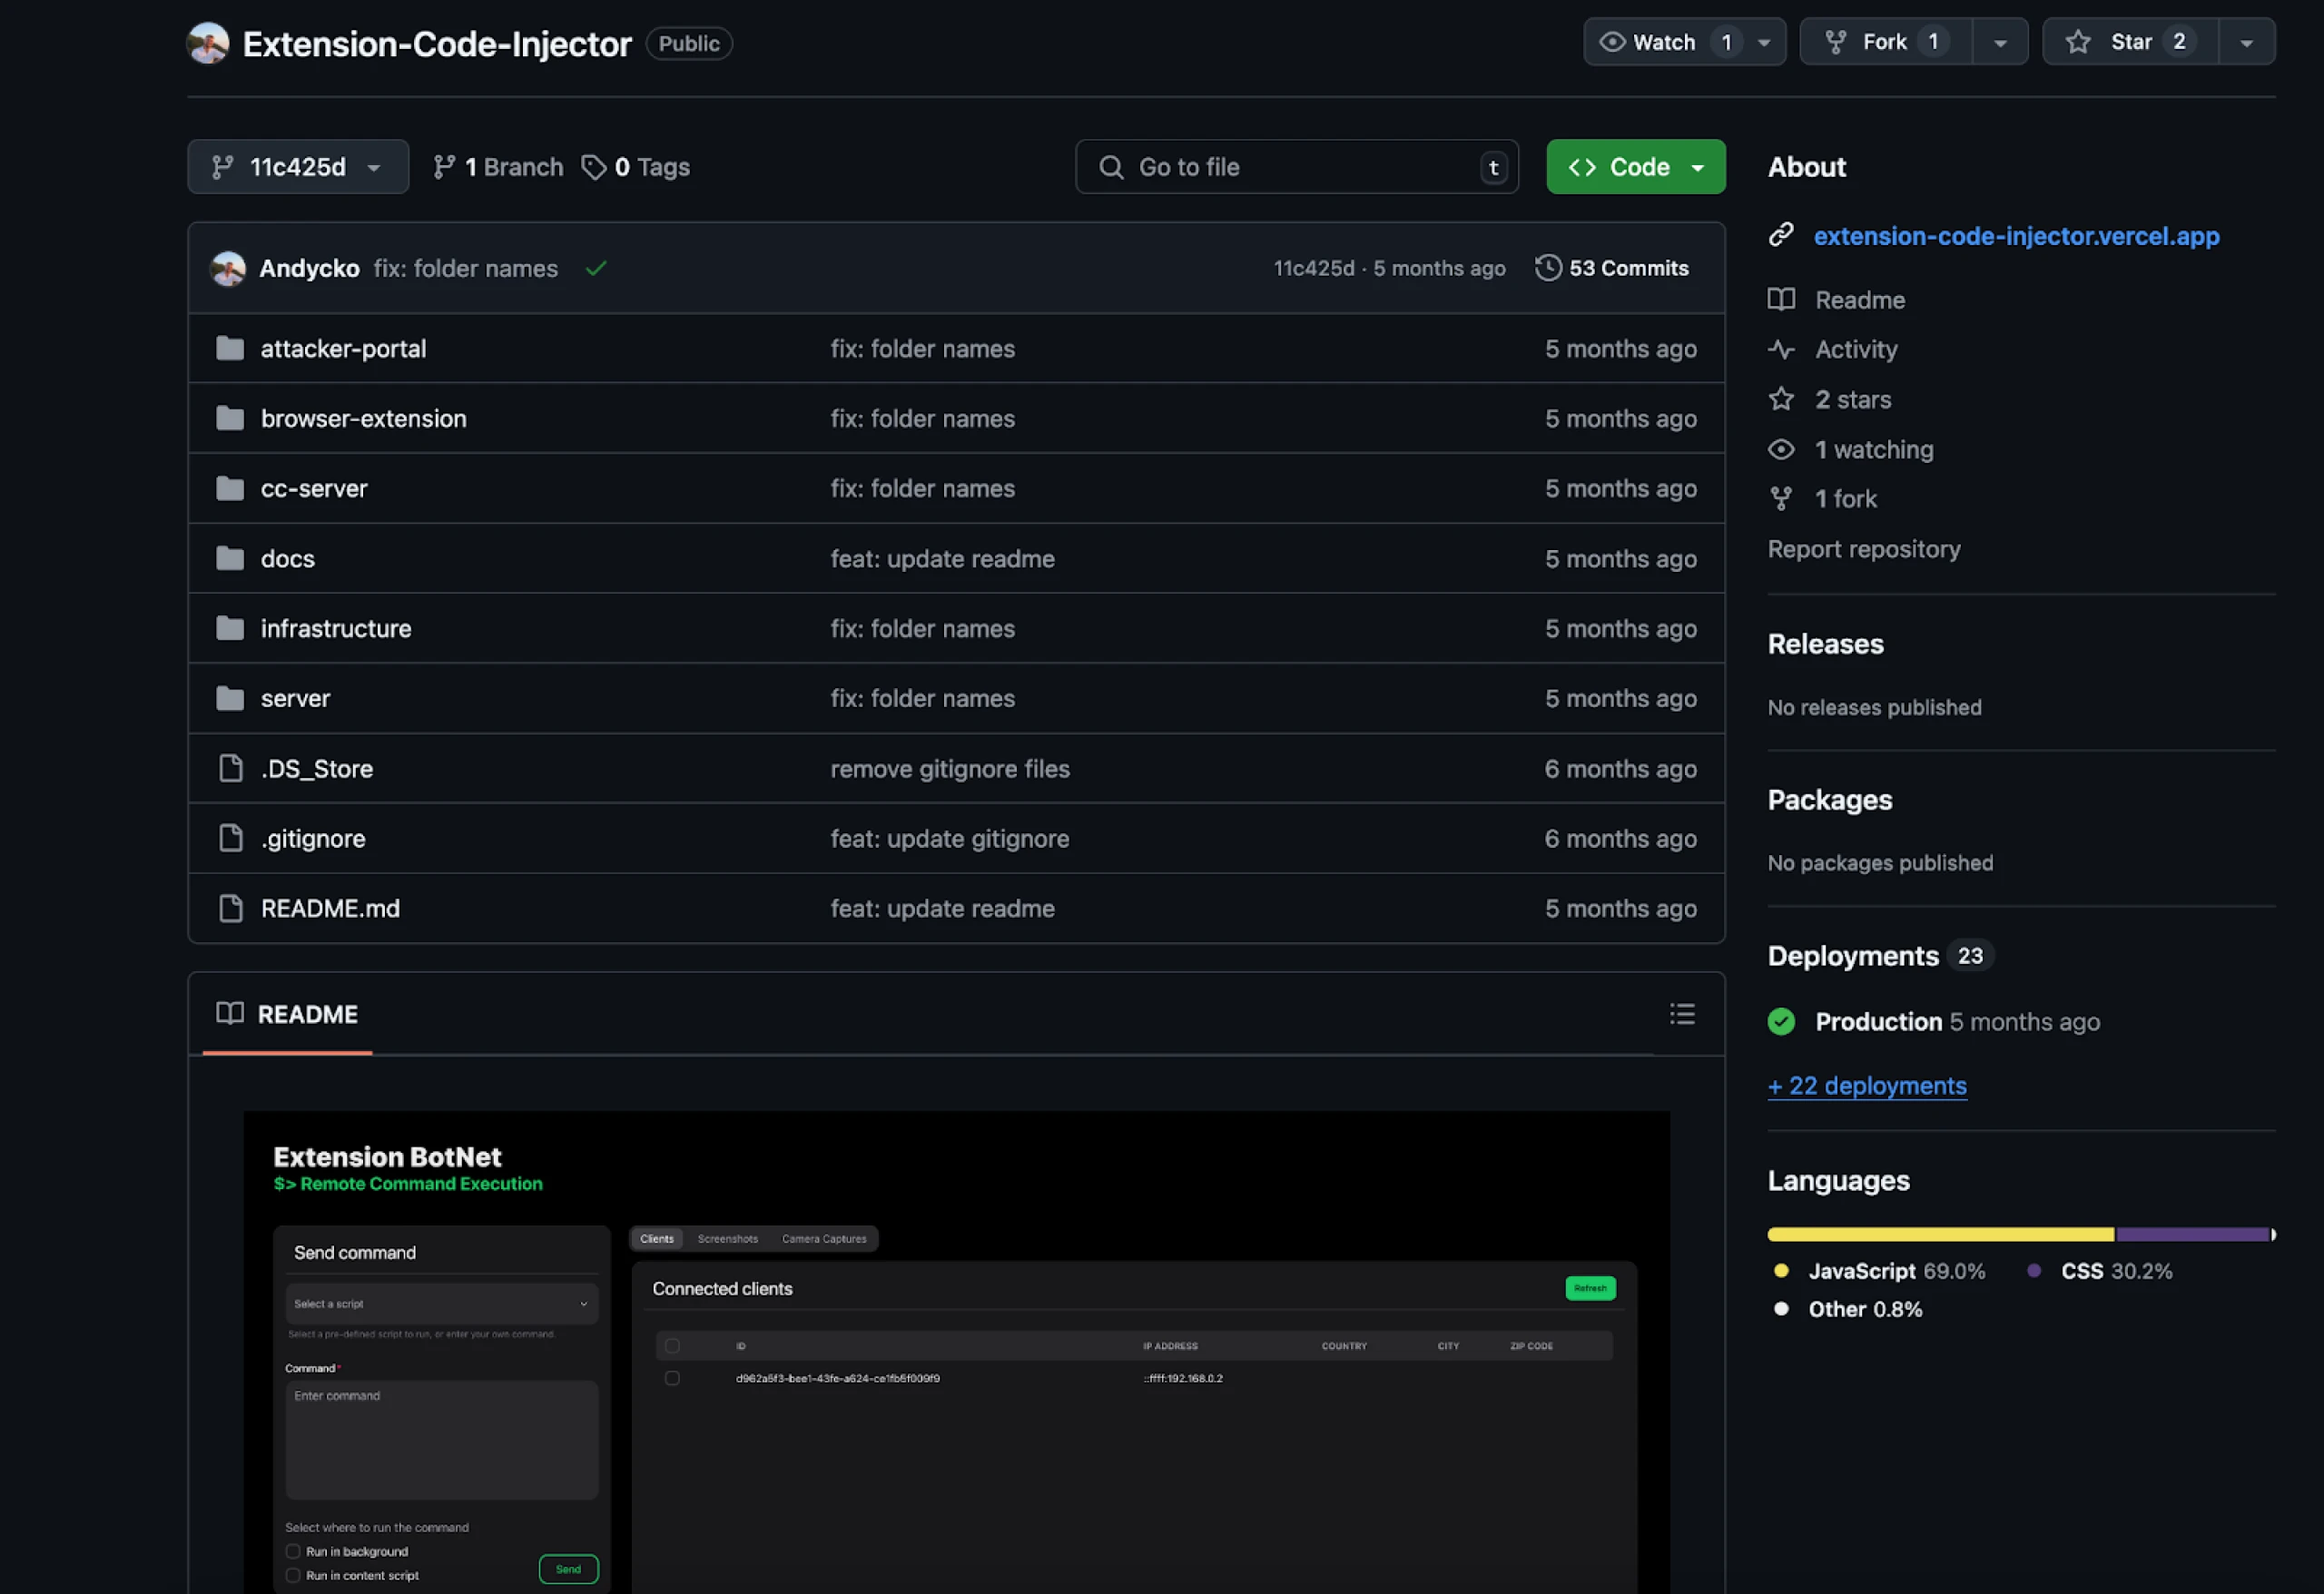The height and width of the screenshot is (1594, 2324).
Task: Click the Activity pulse icon
Action: coord(1781,350)
